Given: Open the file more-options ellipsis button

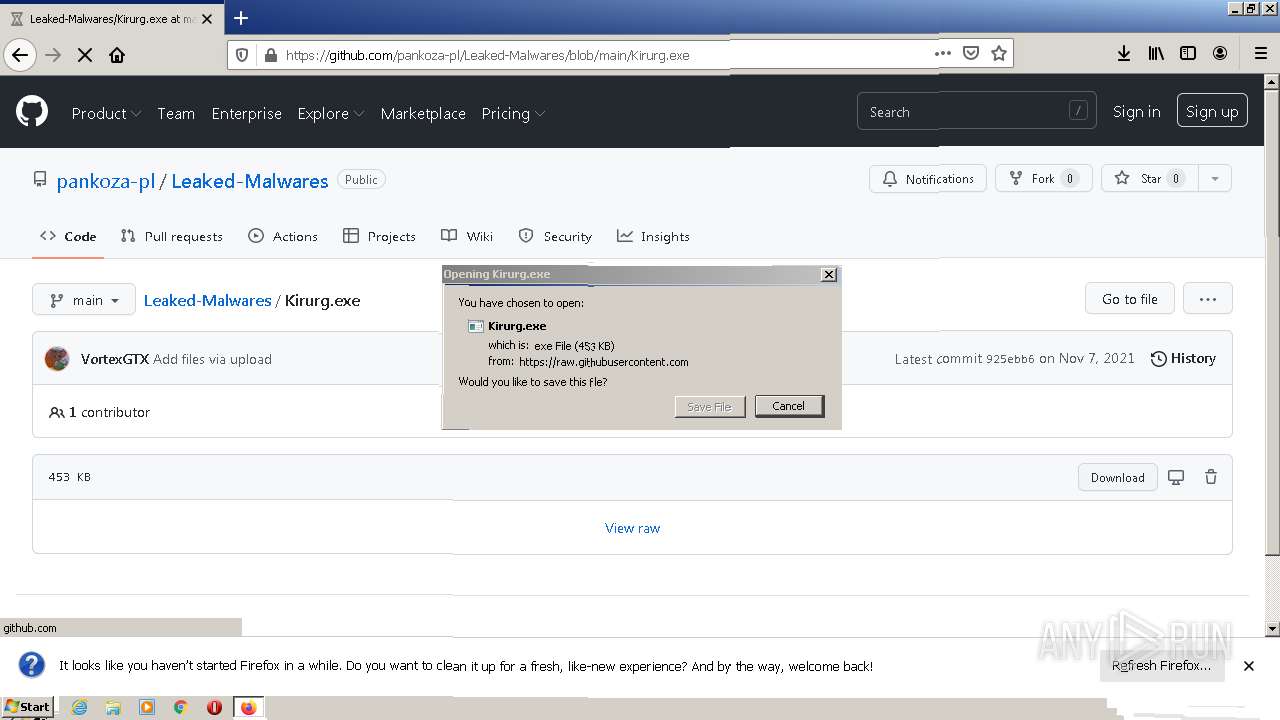Looking at the screenshot, I should pyautogui.click(x=1207, y=299).
